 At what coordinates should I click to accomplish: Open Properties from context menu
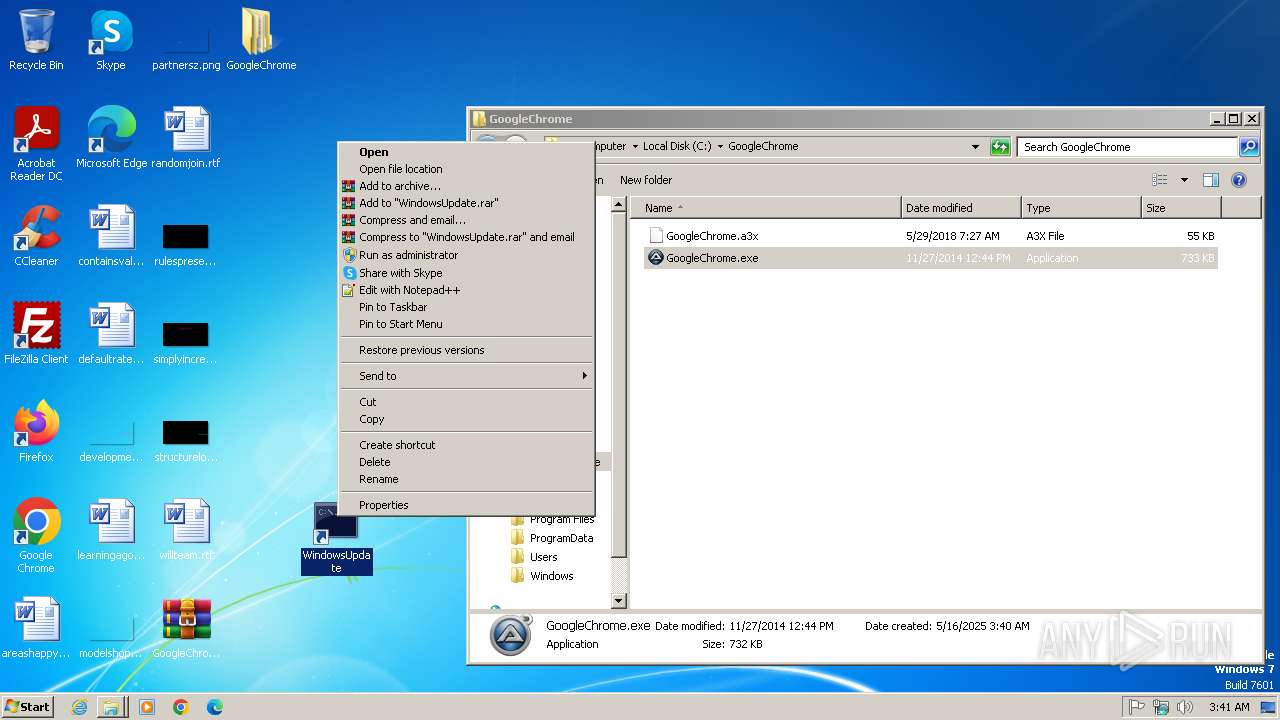(x=466, y=505)
